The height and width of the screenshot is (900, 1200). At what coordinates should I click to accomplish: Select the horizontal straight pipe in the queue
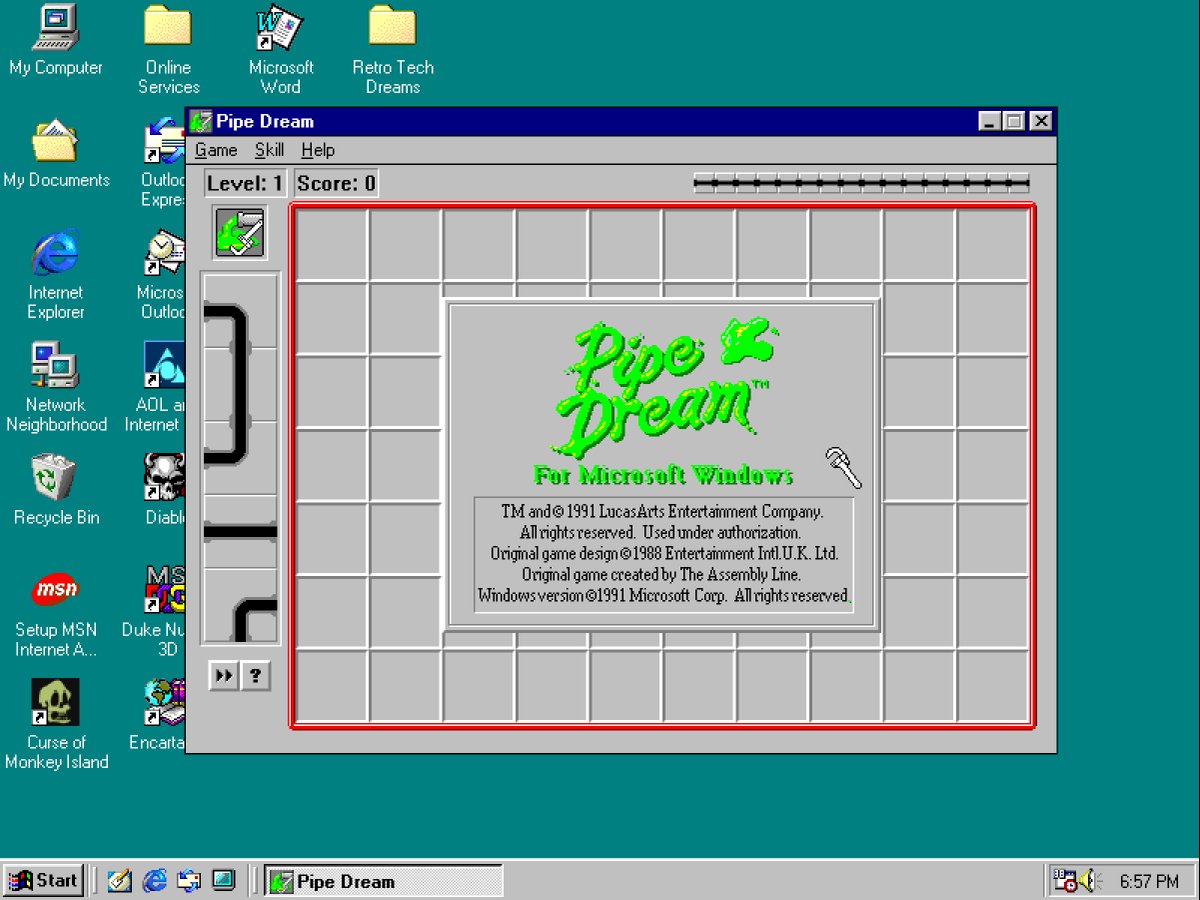pos(240,532)
